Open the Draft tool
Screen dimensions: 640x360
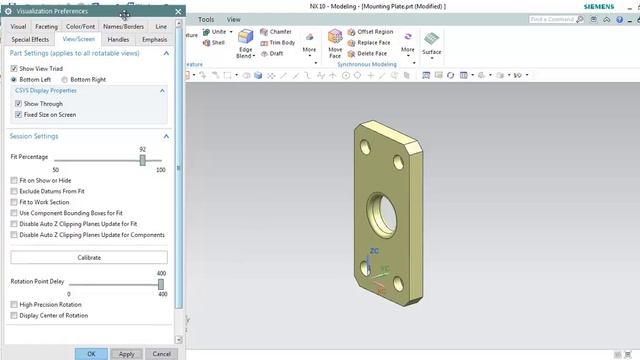coord(272,53)
